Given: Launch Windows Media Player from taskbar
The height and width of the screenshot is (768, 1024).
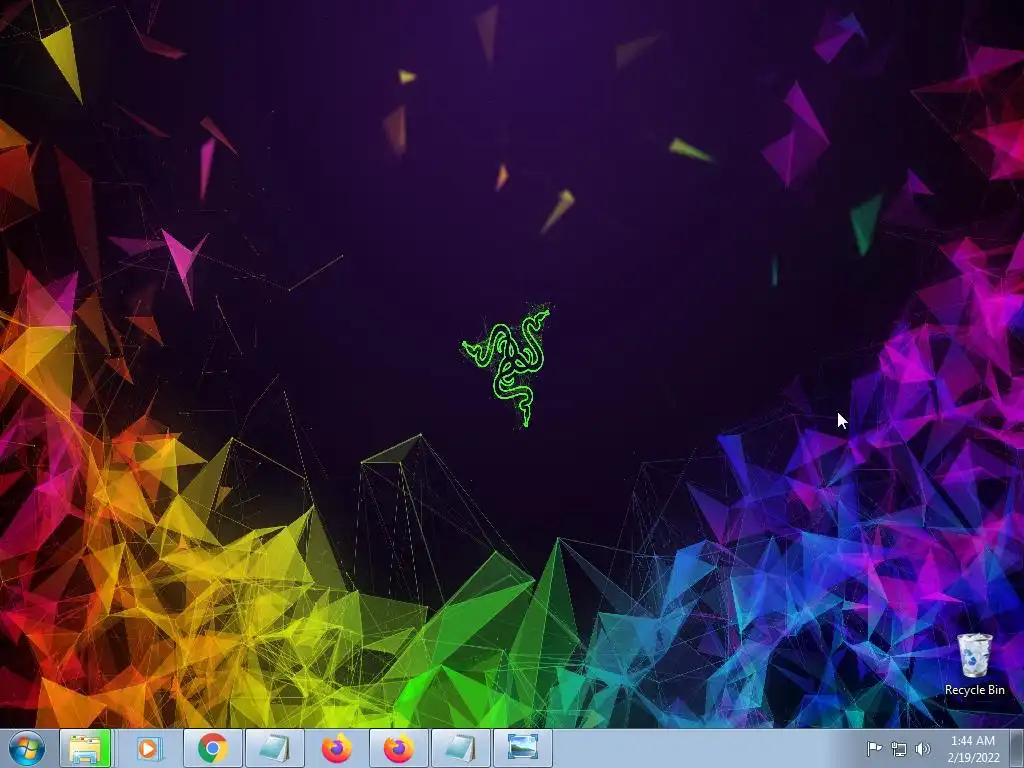Looking at the screenshot, I should (151, 748).
